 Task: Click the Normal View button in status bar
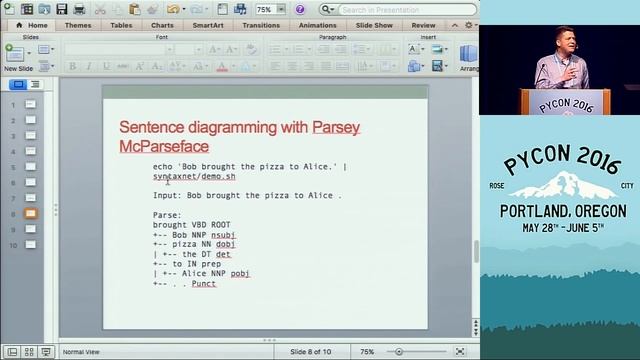point(12,352)
